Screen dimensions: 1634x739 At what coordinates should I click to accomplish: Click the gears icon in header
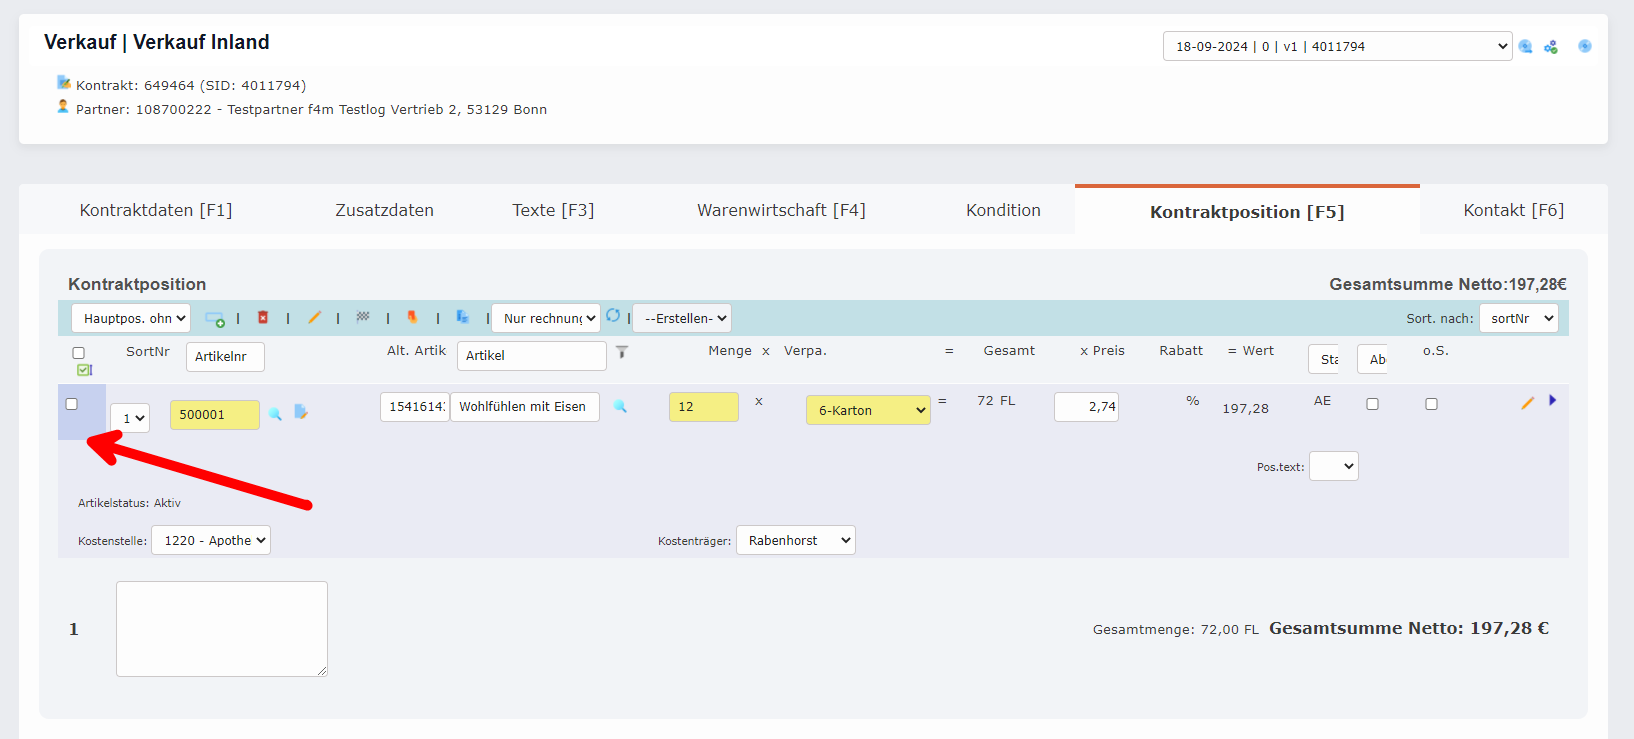click(1551, 47)
